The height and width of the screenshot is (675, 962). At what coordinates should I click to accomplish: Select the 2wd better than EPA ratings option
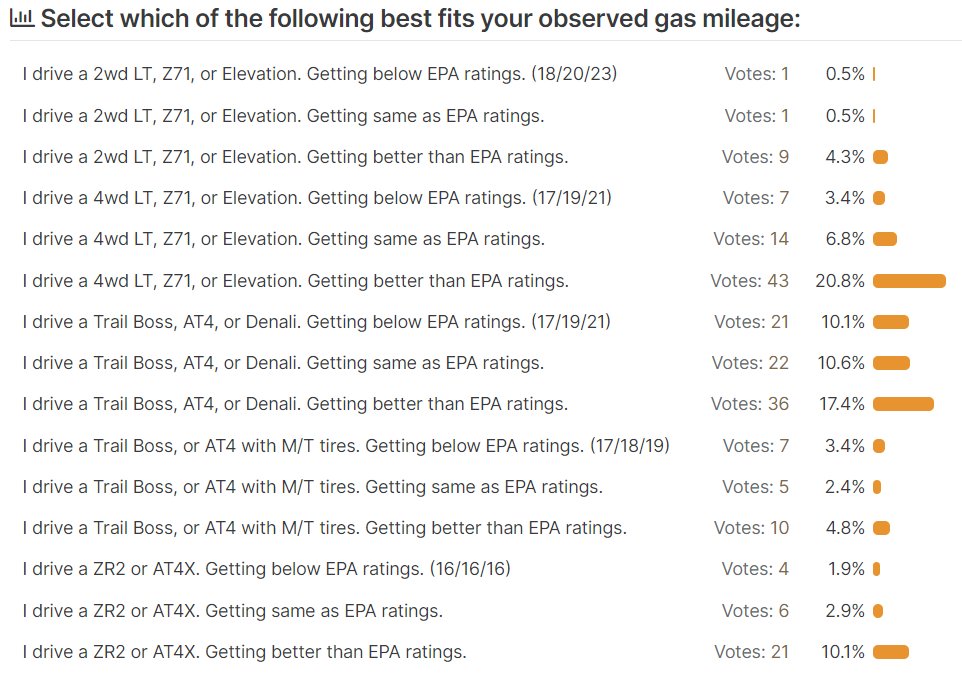(x=295, y=157)
